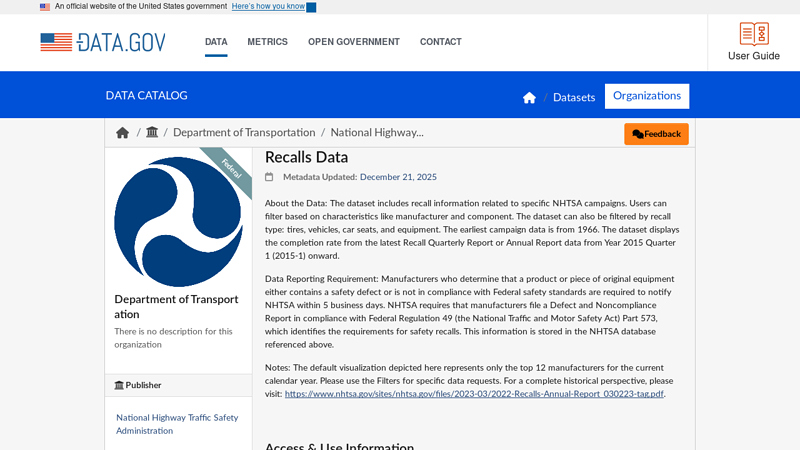
Task: Click the Federal ribbon label on logo
Action: pyautogui.click(x=231, y=169)
